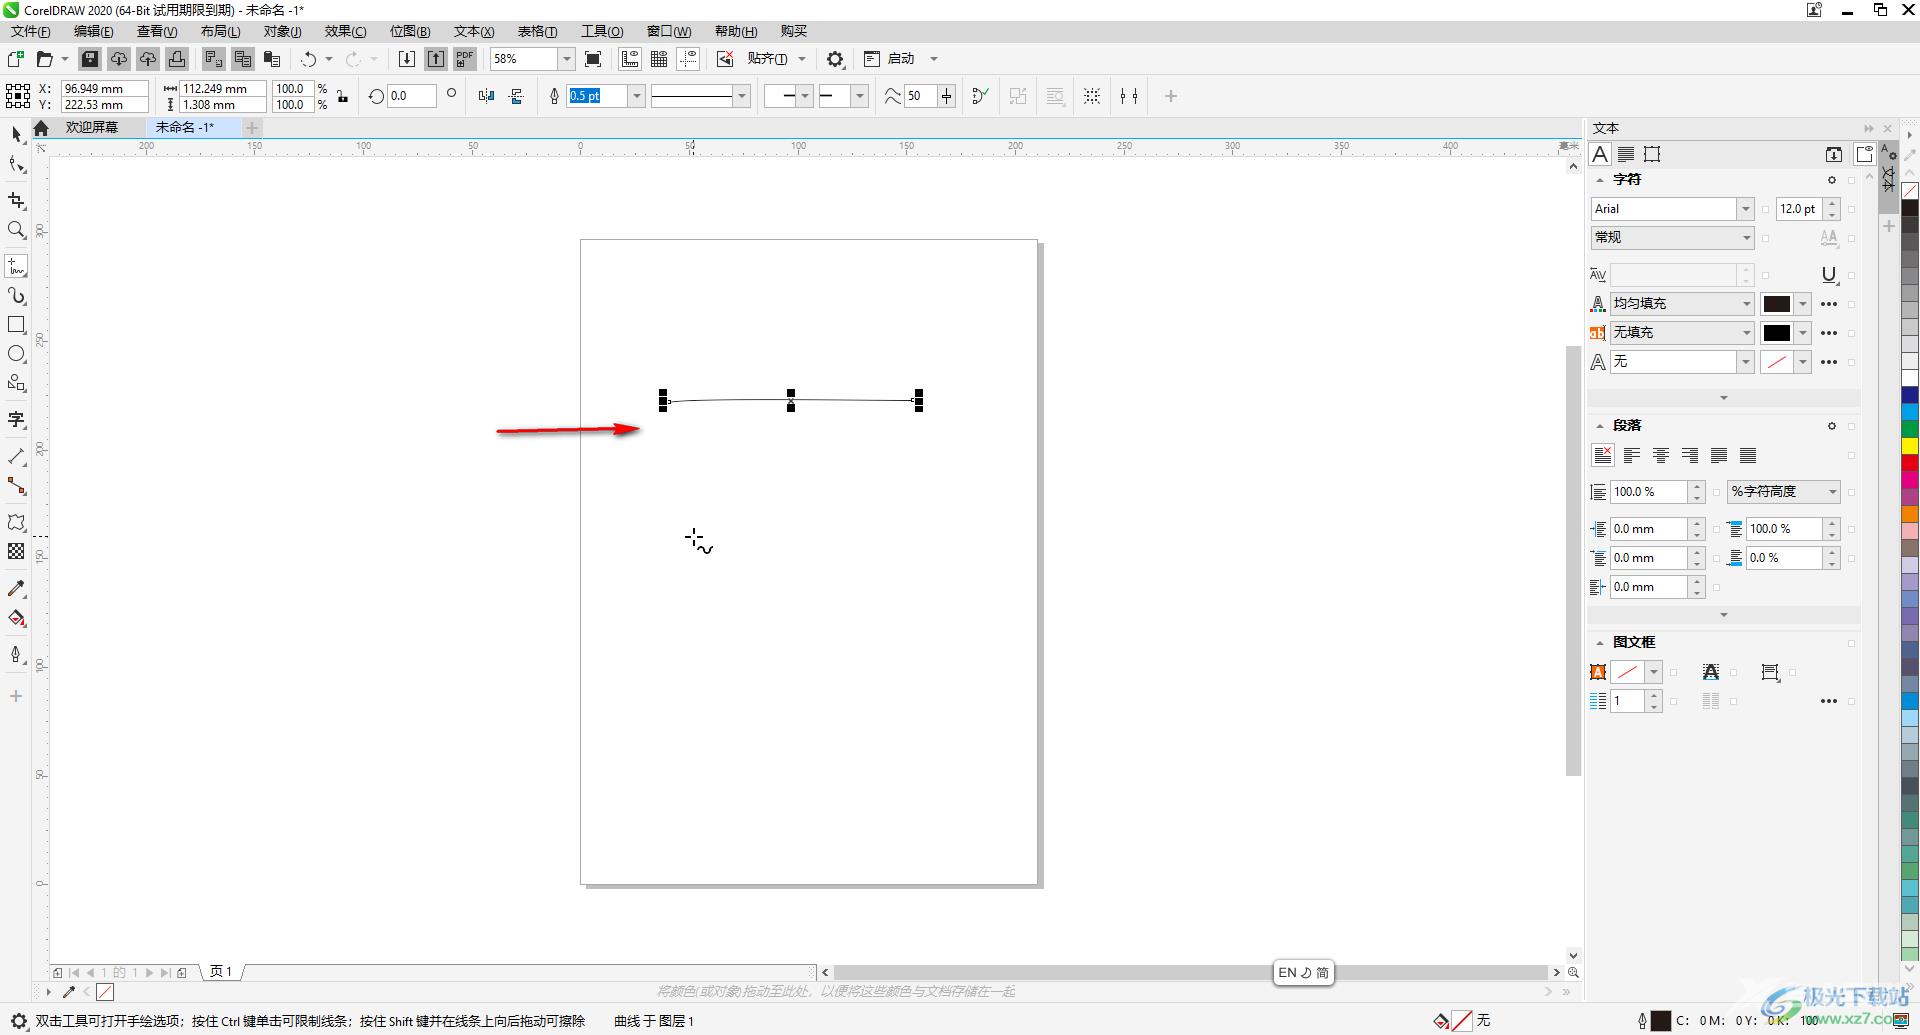Open the 文本 menu
1920x1035 pixels.
[x=473, y=31]
